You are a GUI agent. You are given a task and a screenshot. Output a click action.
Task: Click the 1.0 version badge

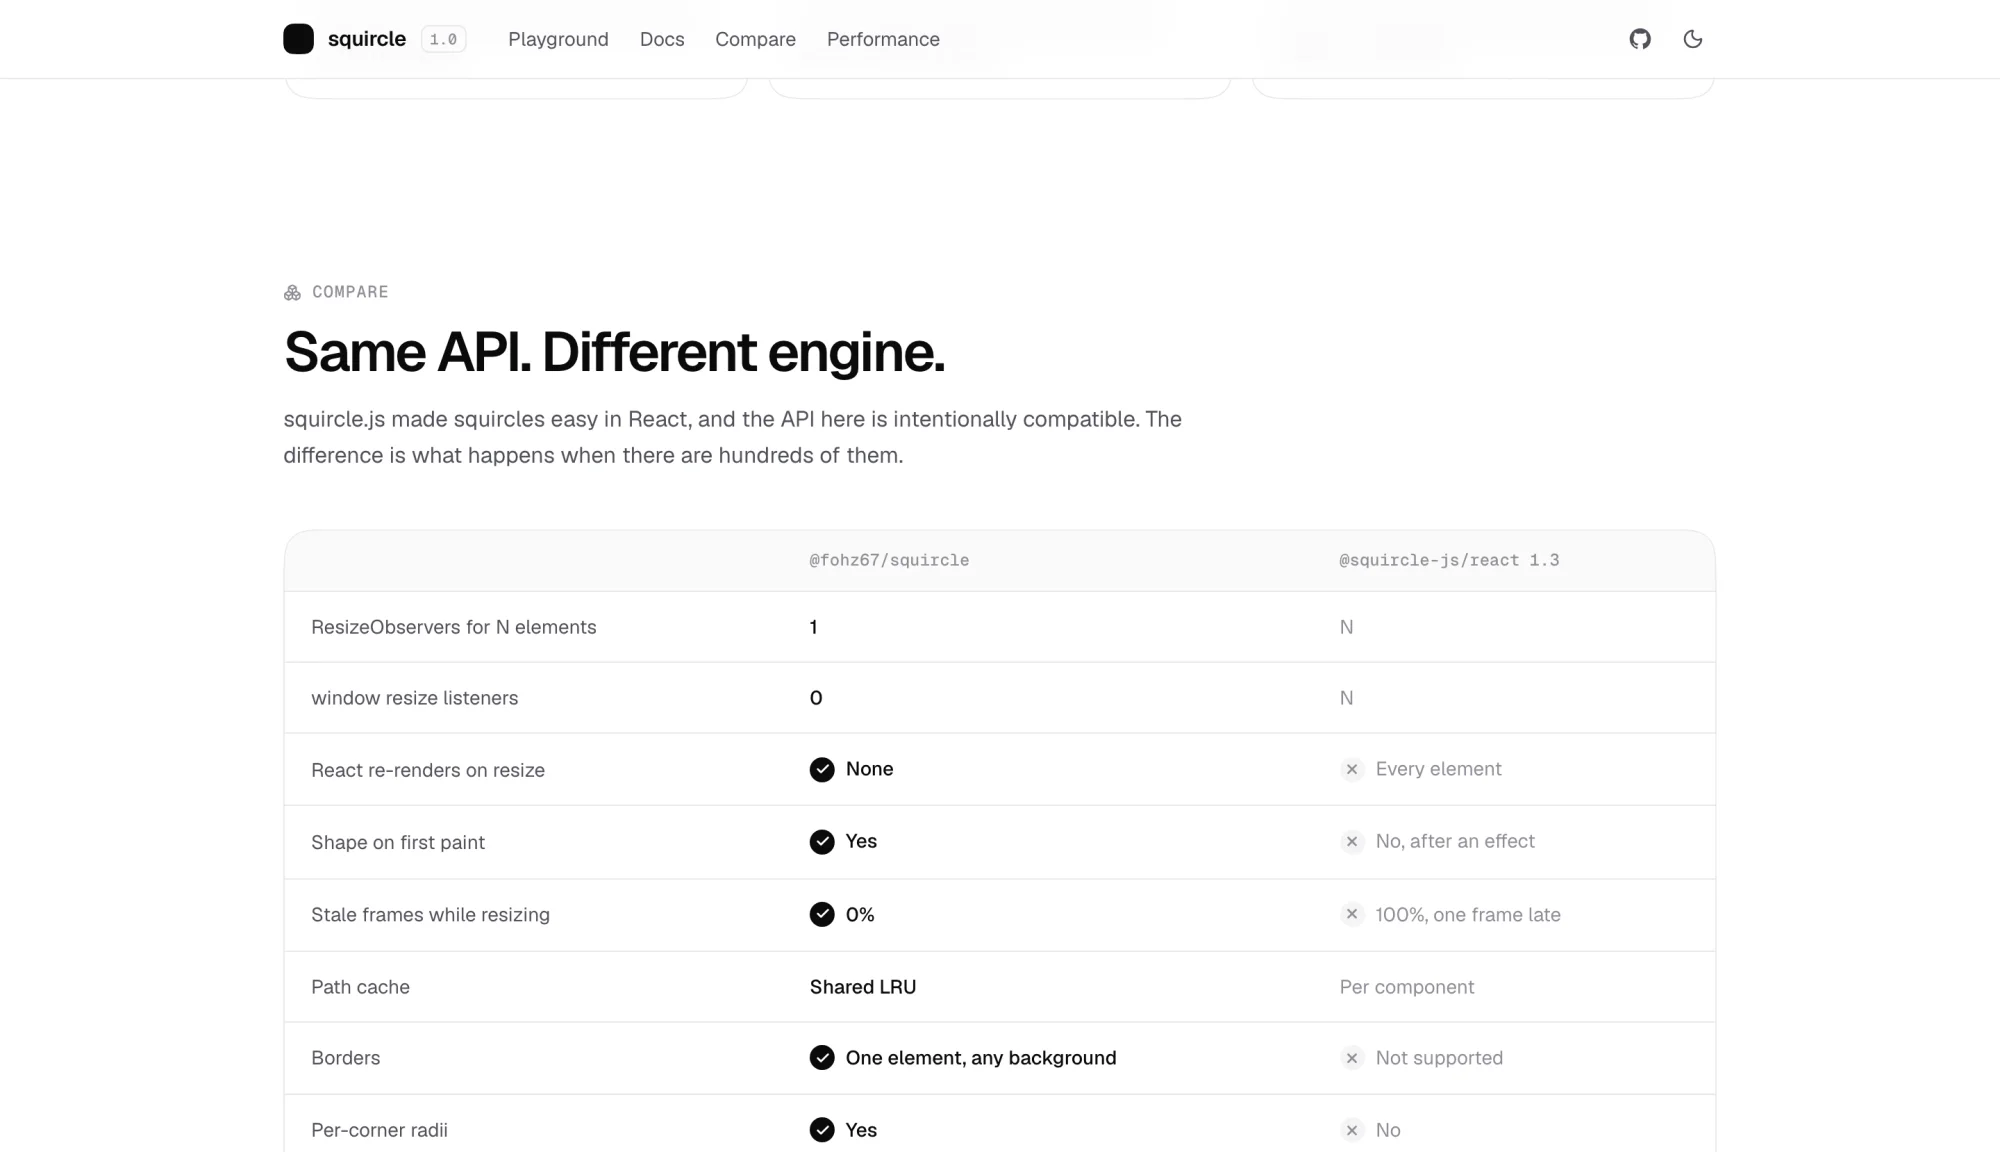pos(443,39)
